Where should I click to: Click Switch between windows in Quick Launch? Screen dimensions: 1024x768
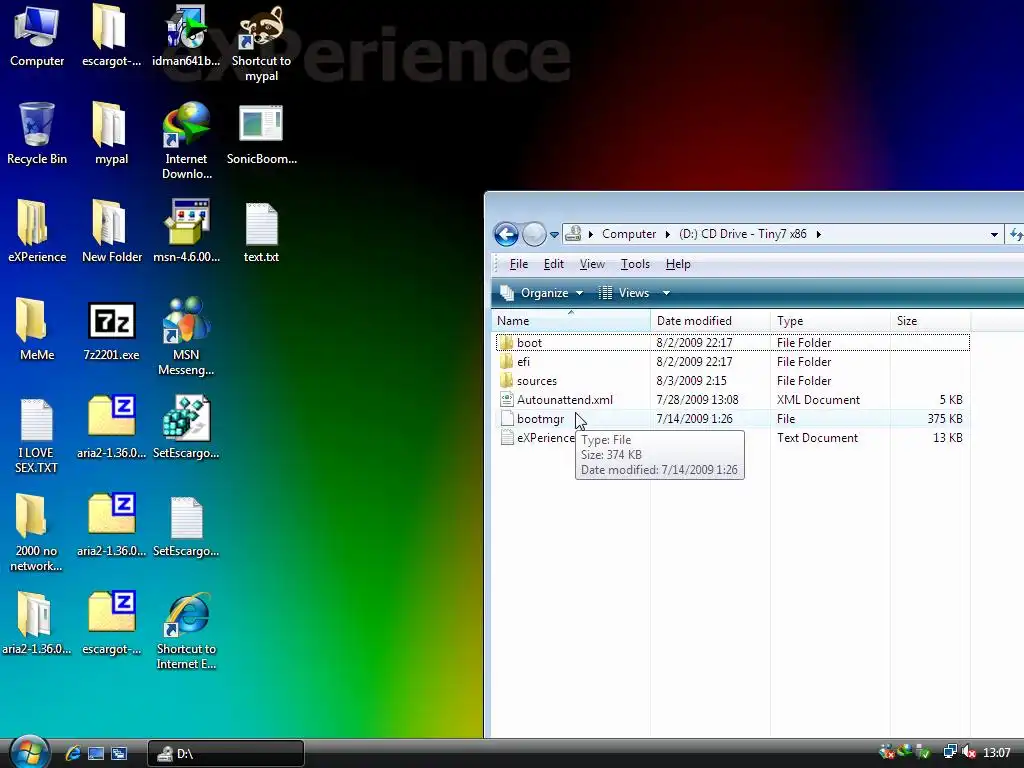click(119, 753)
